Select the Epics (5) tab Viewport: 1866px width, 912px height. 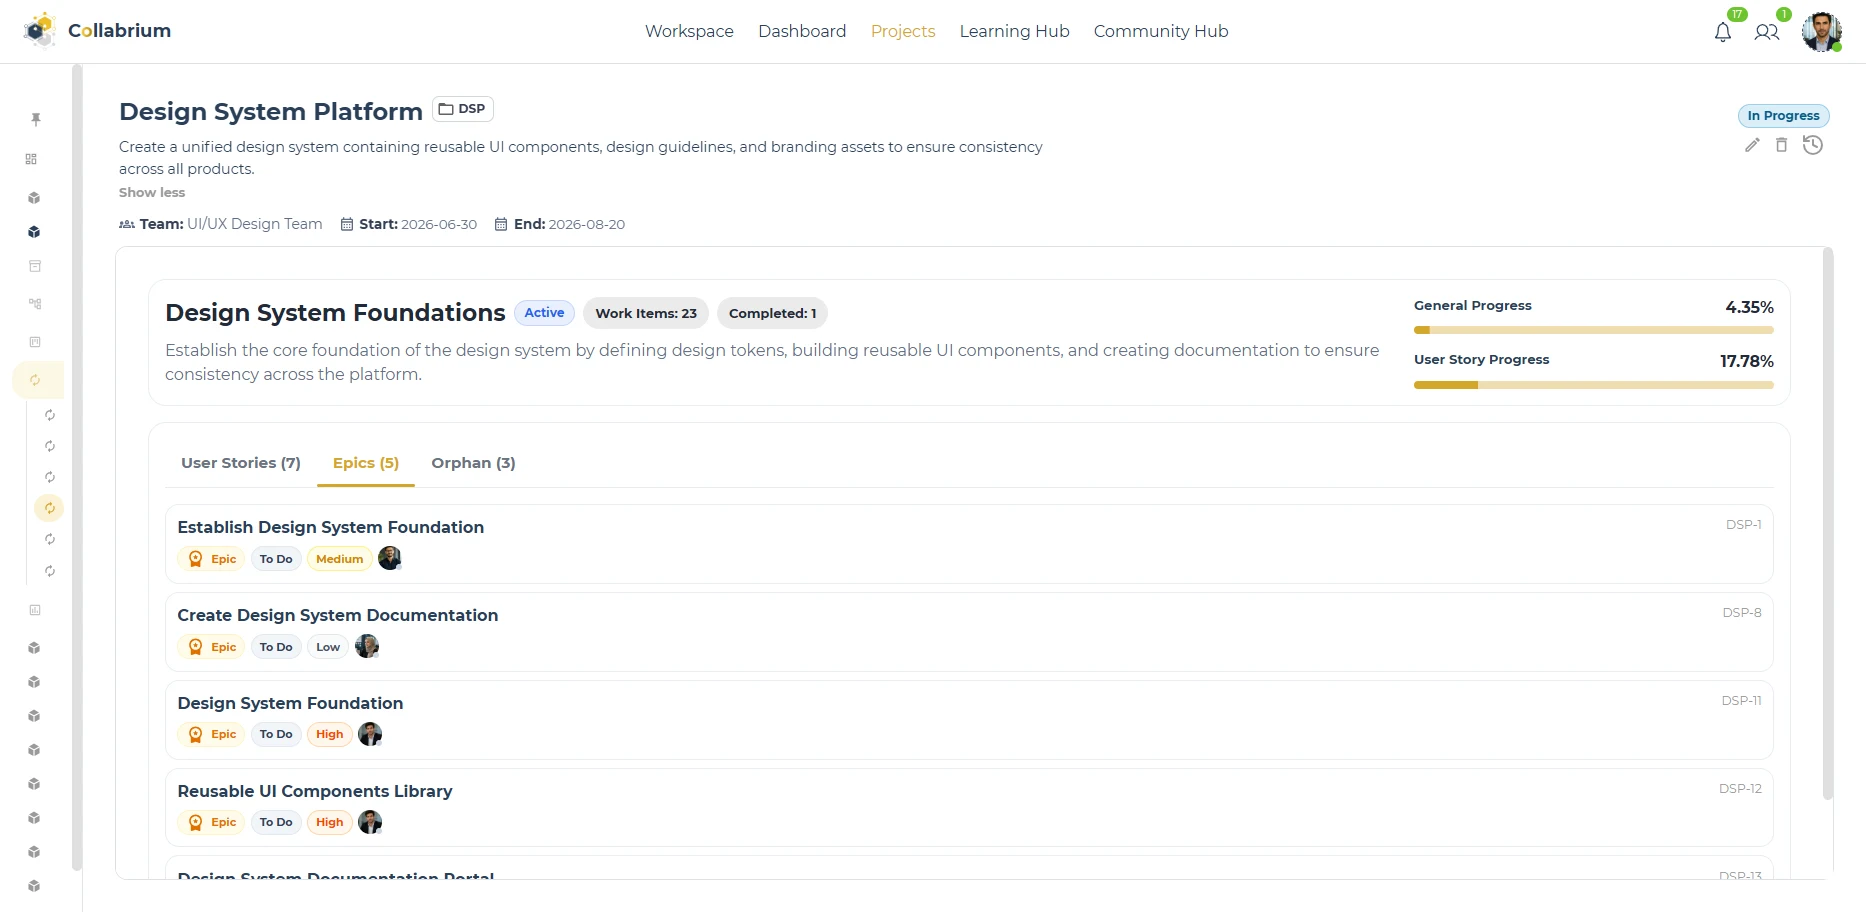point(366,463)
